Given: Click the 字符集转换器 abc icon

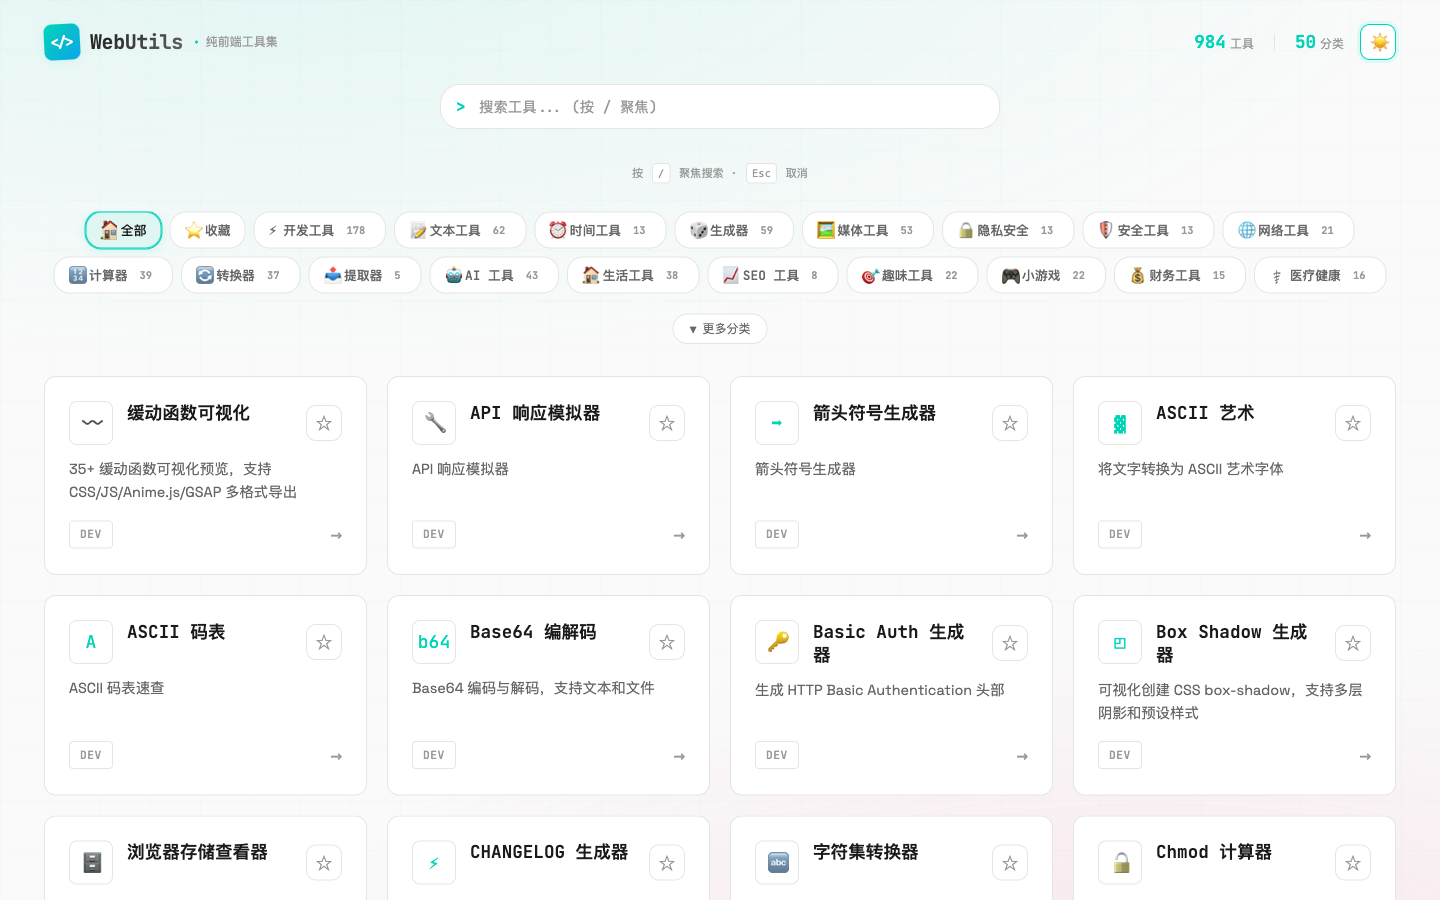Looking at the screenshot, I should pyautogui.click(x=777, y=862).
